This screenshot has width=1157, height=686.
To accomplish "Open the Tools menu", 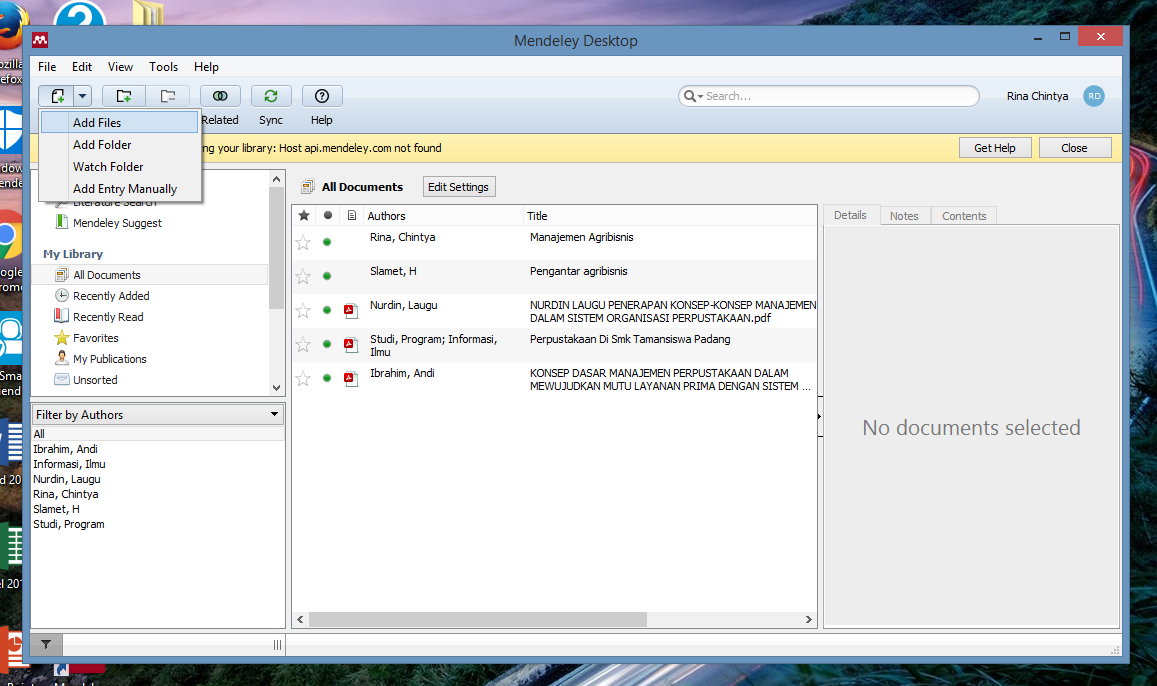I will (163, 67).
